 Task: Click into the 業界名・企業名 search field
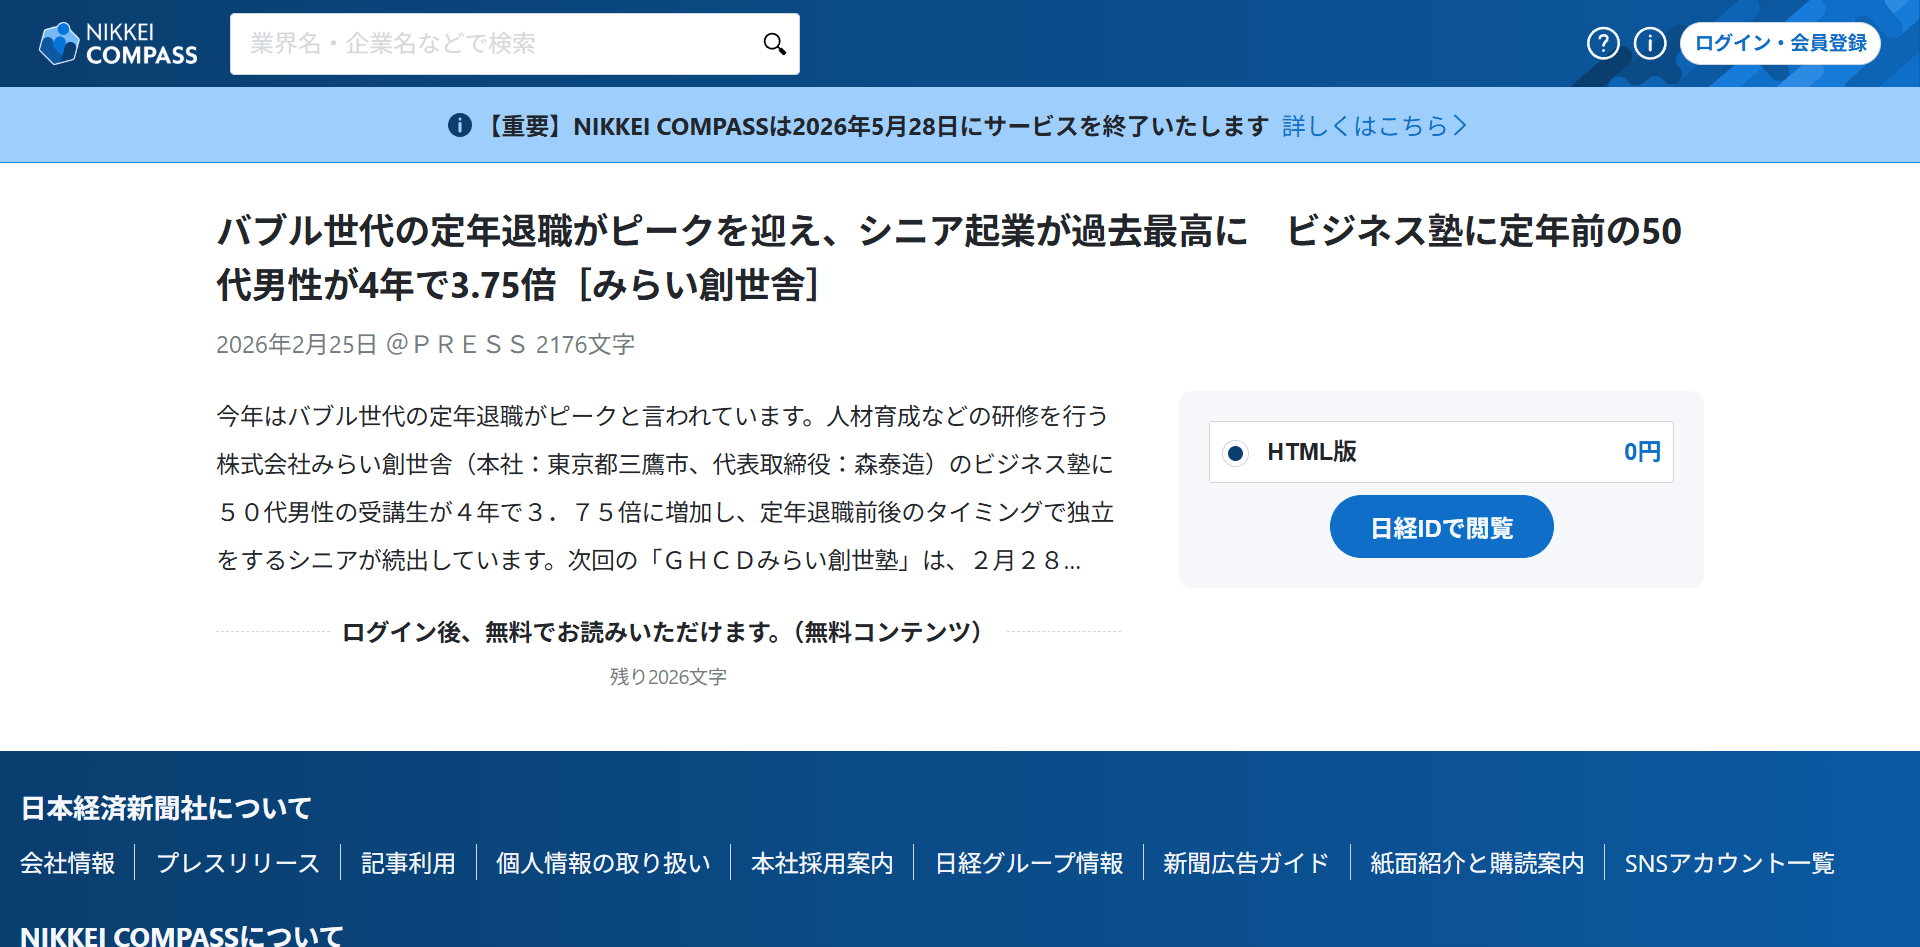click(495, 44)
